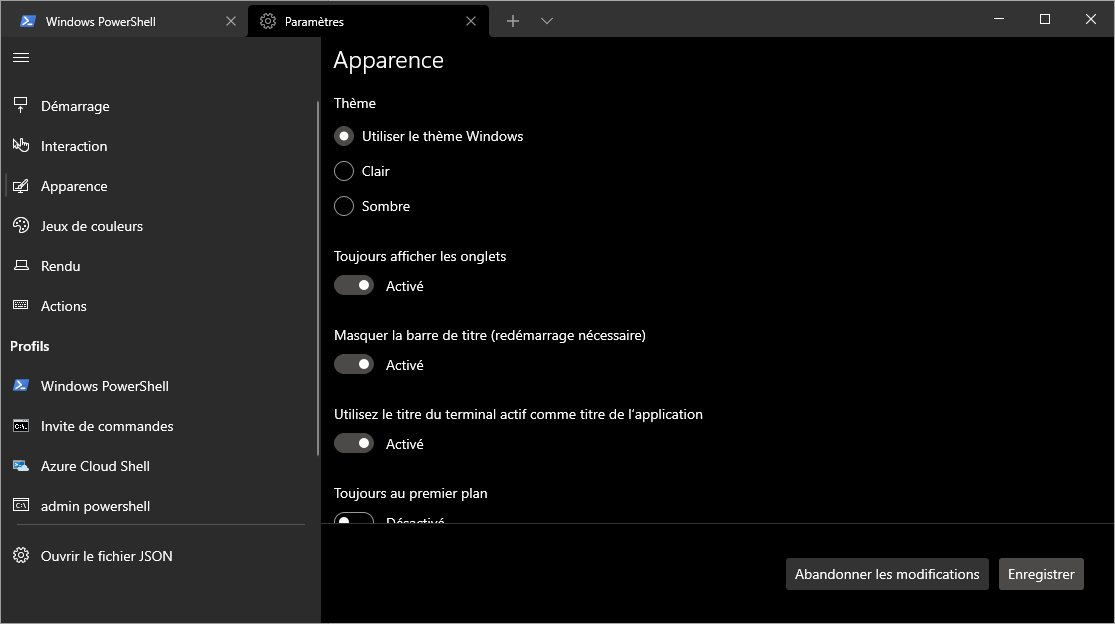Choose the Sombre theme option
The width and height of the screenshot is (1115, 624).
pos(344,206)
